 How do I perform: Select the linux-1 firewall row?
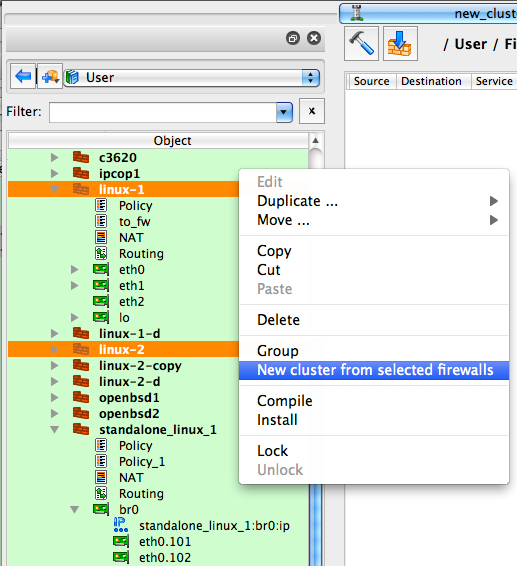123,190
